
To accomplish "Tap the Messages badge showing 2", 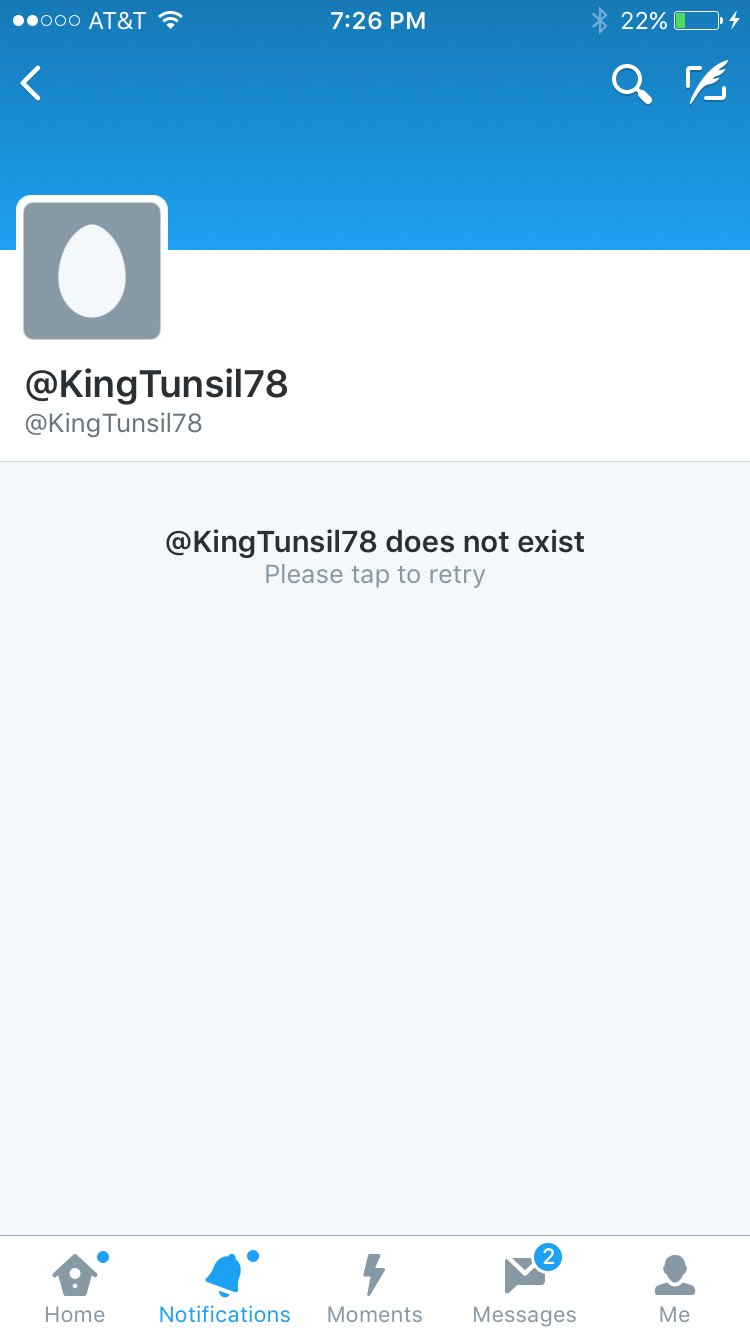I will coord(547,1257).
